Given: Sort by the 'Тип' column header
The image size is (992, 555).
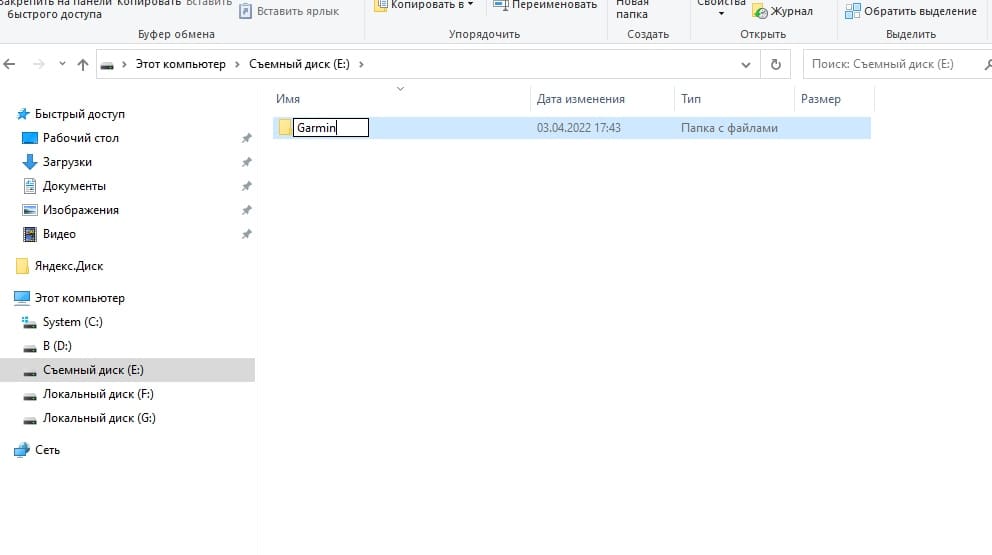Looking at the screenshot, I should 691,99.
